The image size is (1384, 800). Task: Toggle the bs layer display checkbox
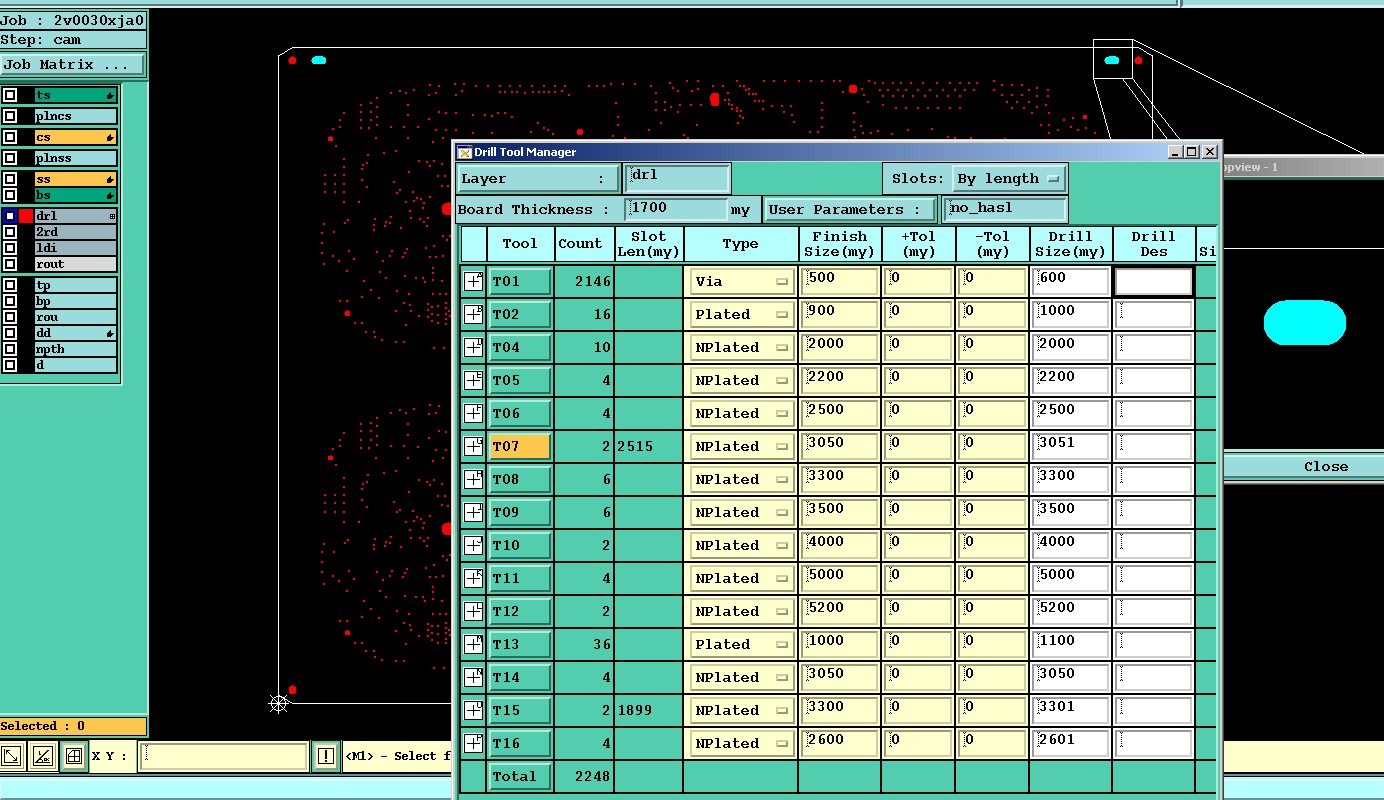pyautogui.click(x=9, y=195)
